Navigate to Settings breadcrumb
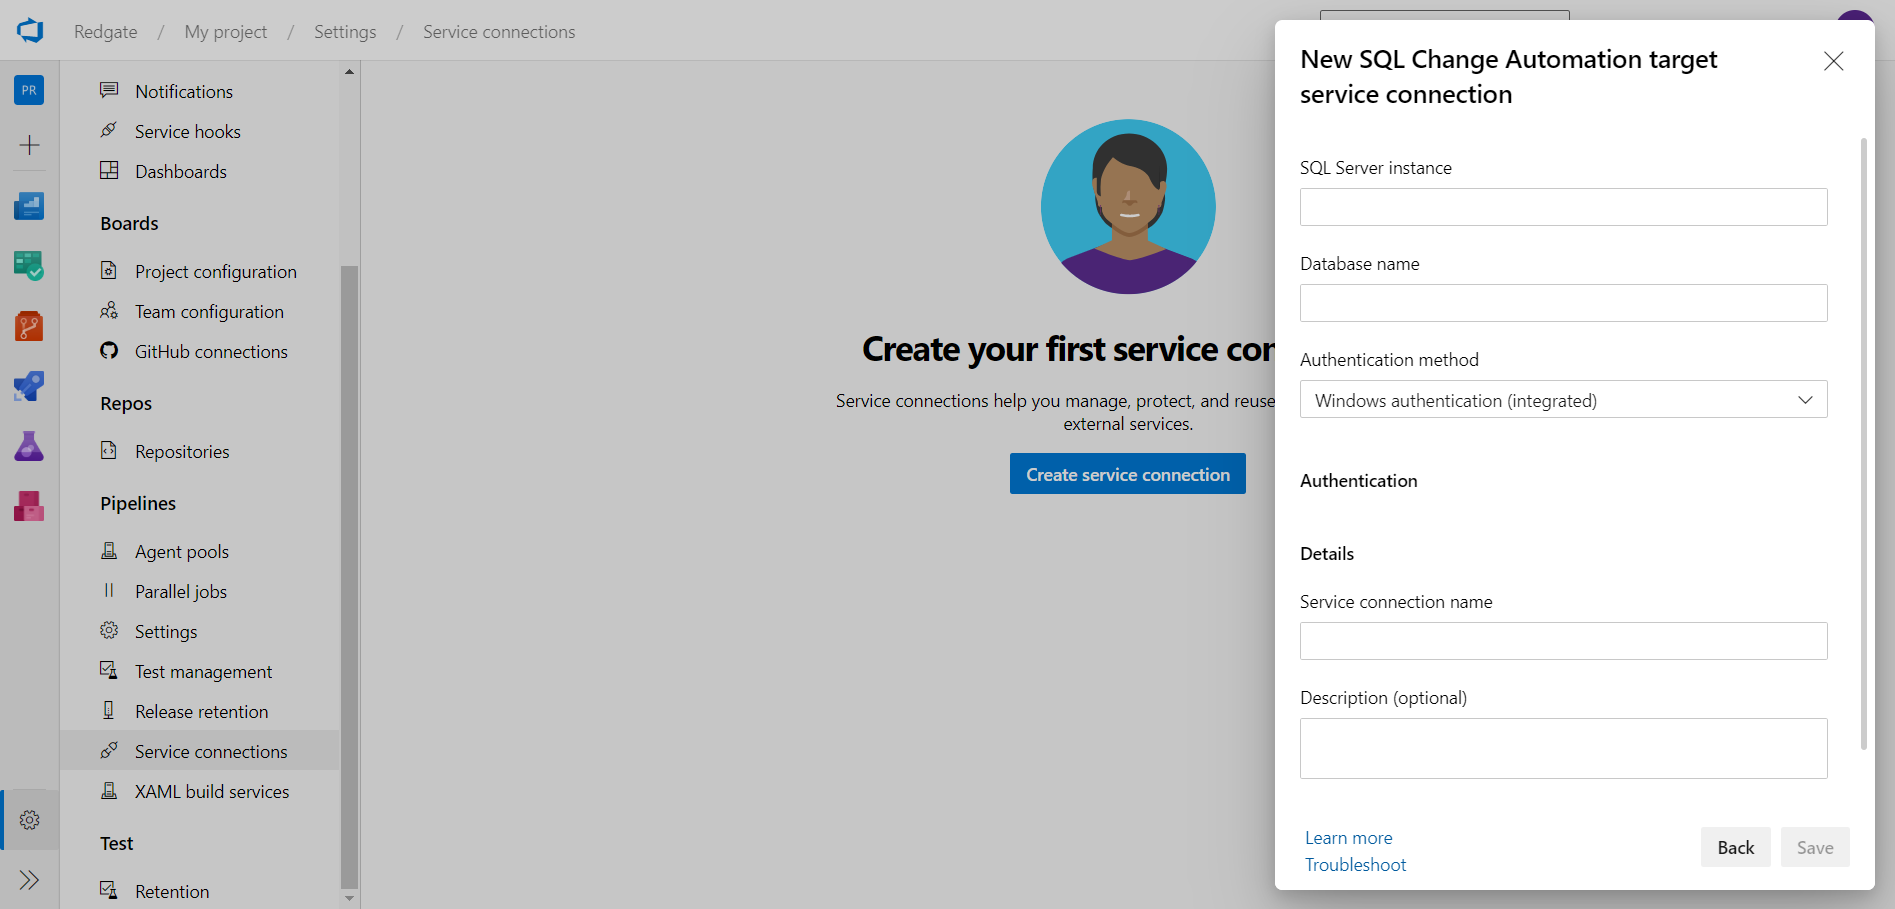This screenshot has height=909, width=1895. (345, 32)
